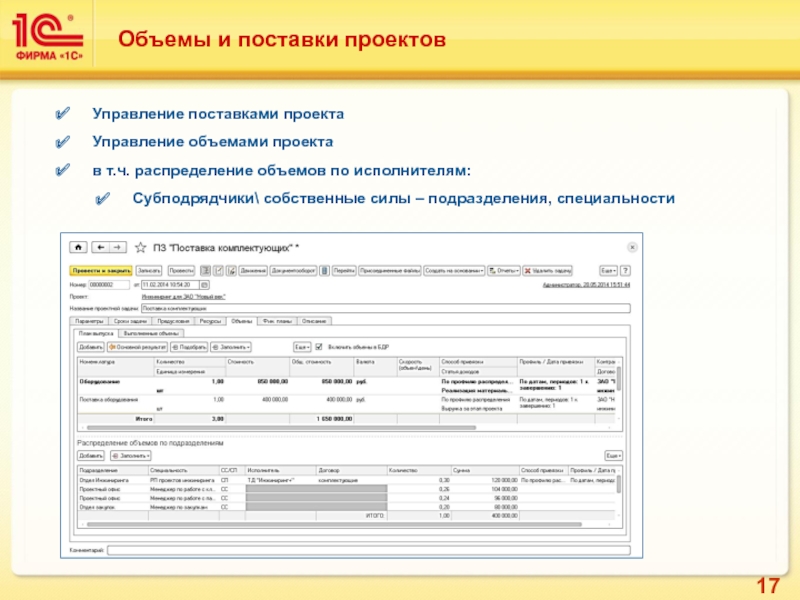Expand the 'Создать на основании' dropdown
This screenshot has height=600, width=800.
point(454,270)
